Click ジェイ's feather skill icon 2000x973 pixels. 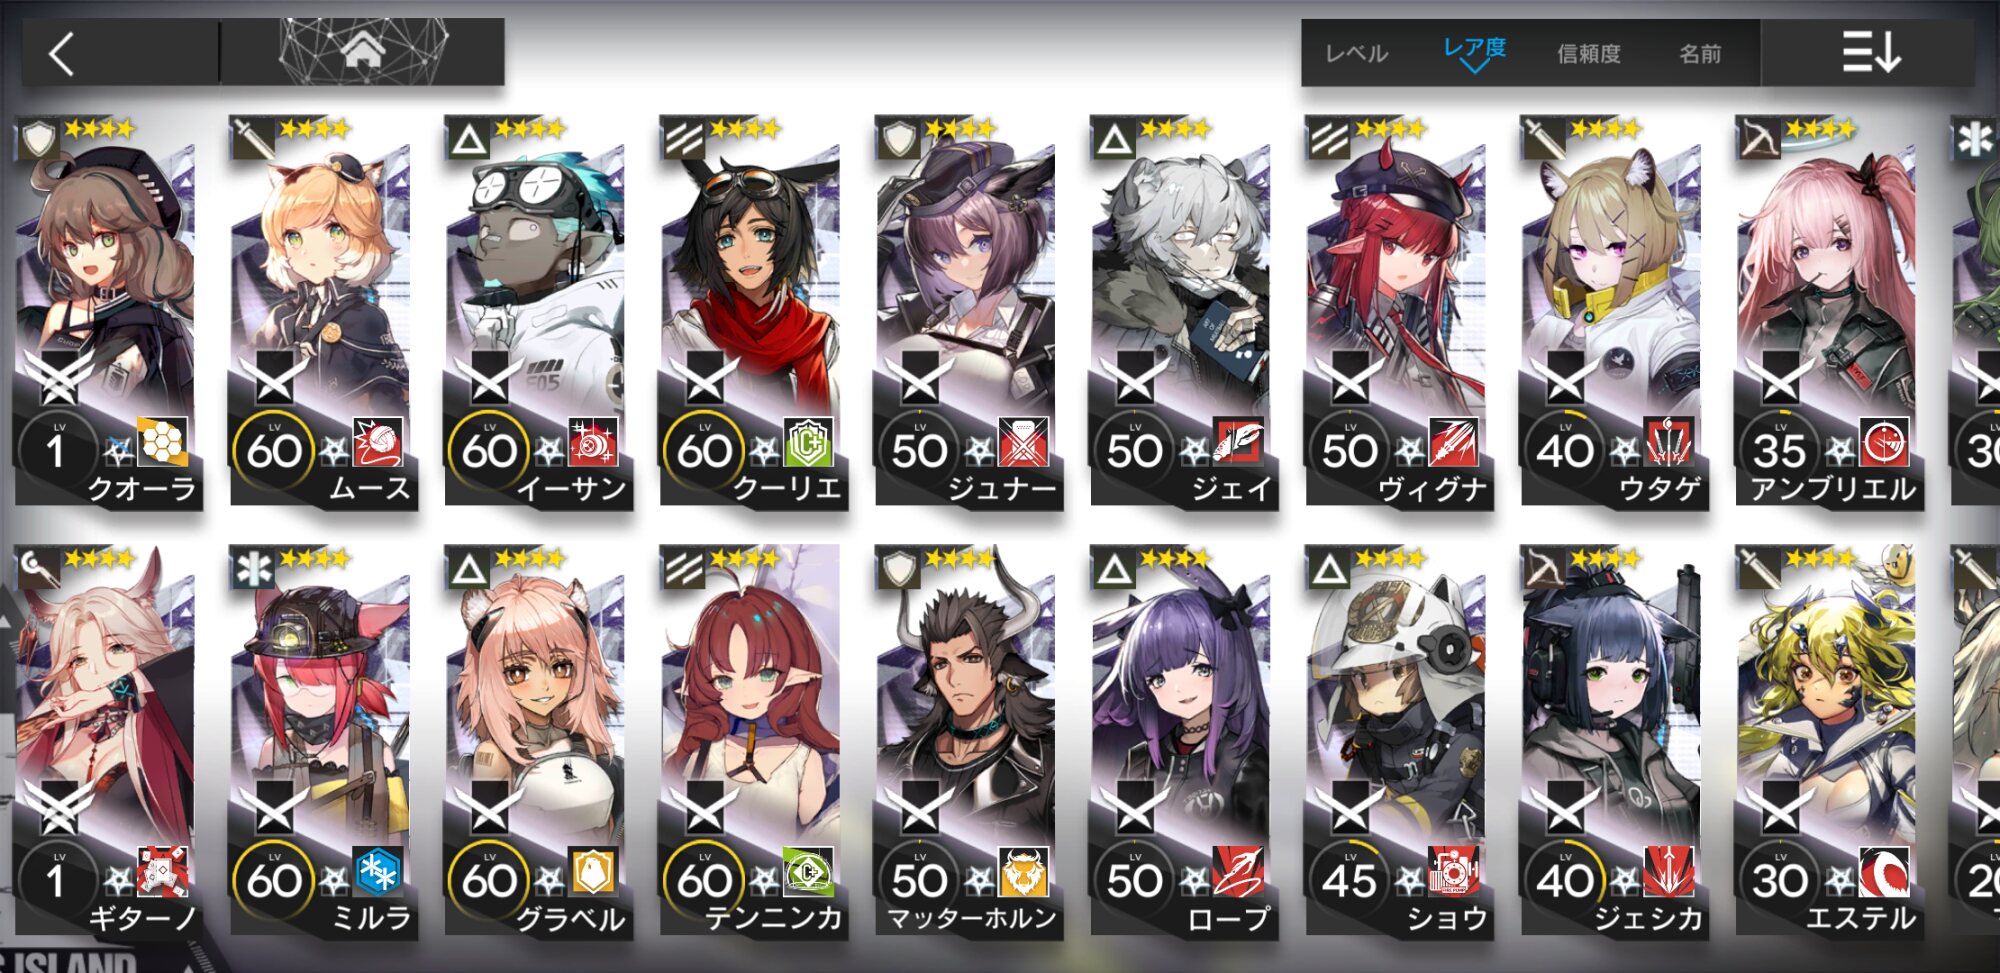[1238, 442]
